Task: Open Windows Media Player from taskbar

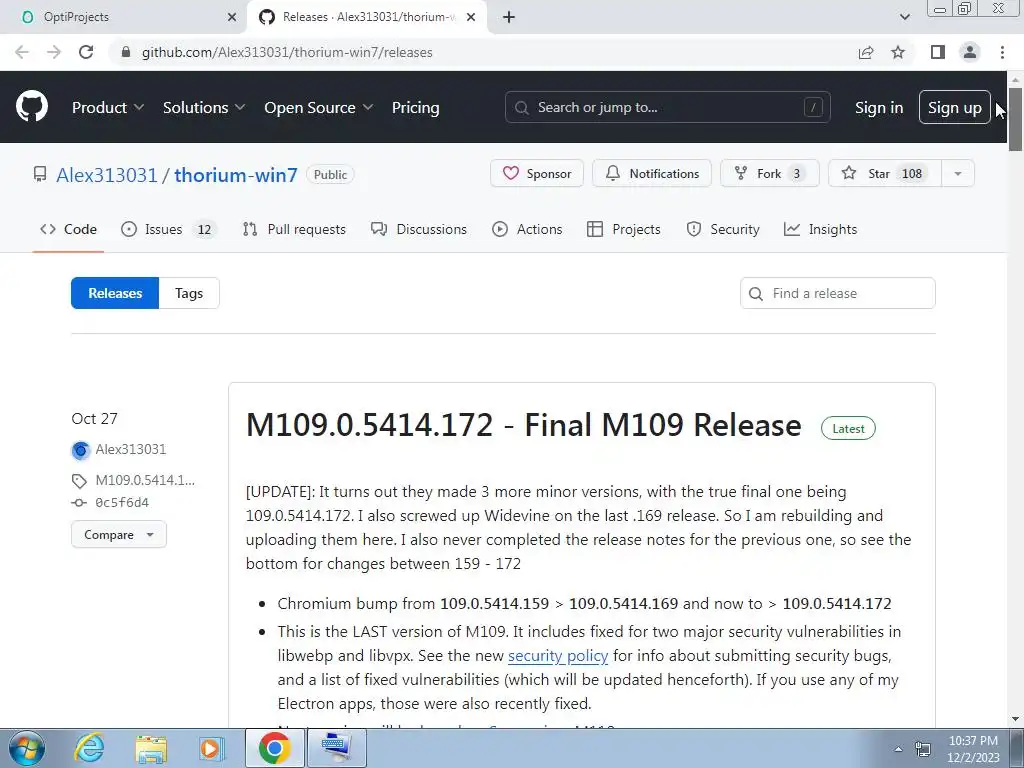Action: (x=212, y=748)
